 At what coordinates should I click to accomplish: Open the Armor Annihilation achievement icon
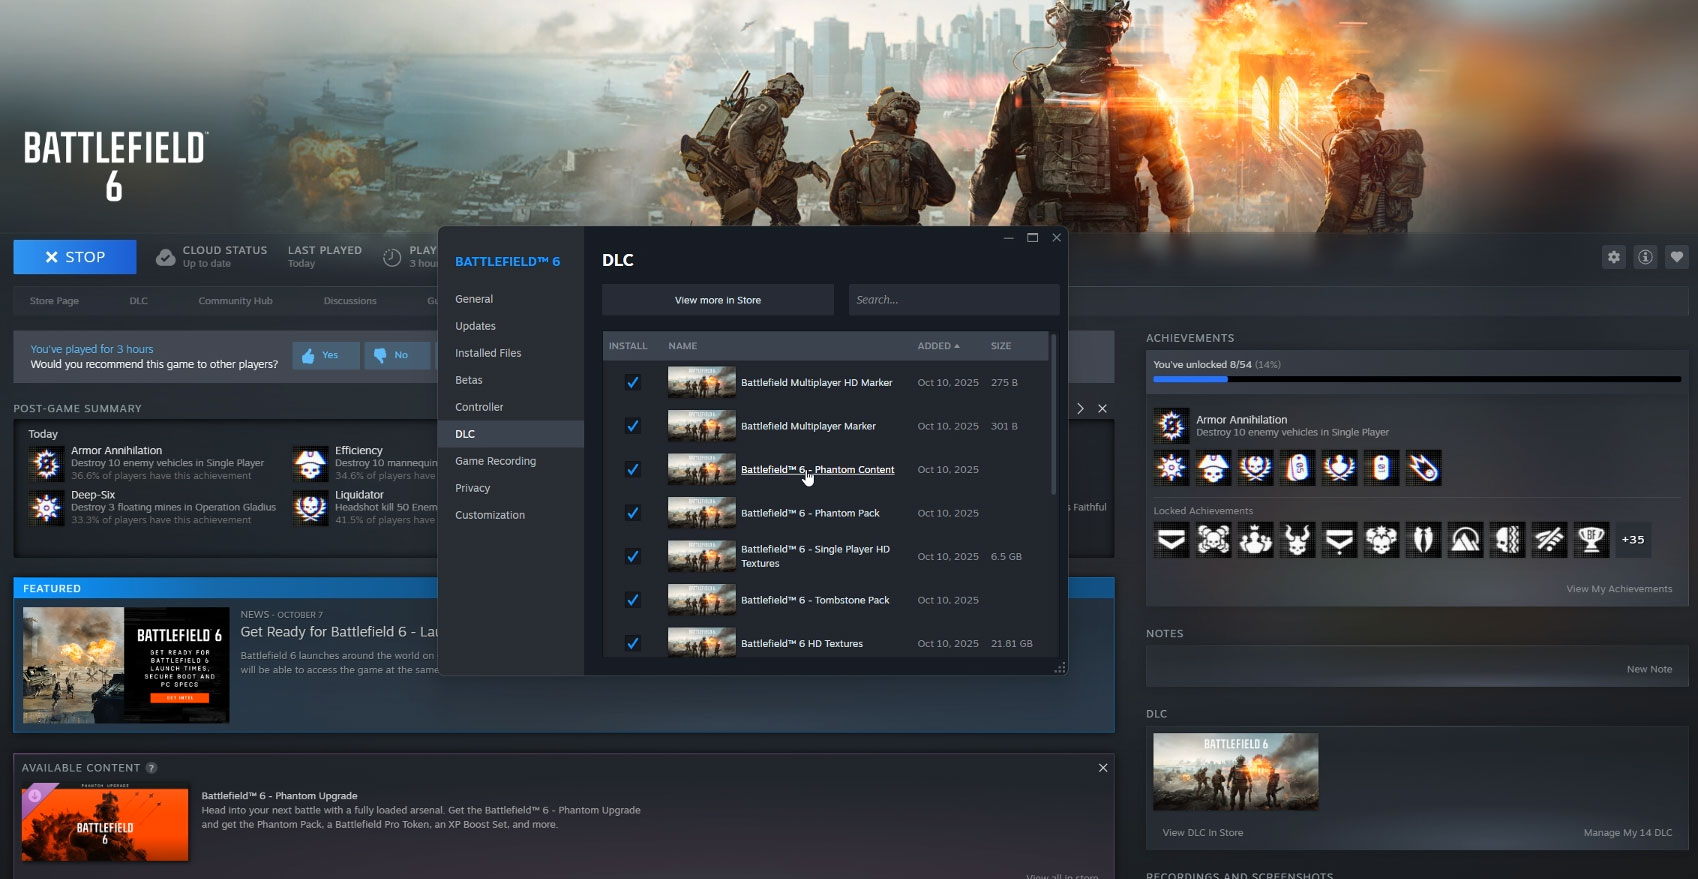pyautogui.click(x=1171, y=426)
